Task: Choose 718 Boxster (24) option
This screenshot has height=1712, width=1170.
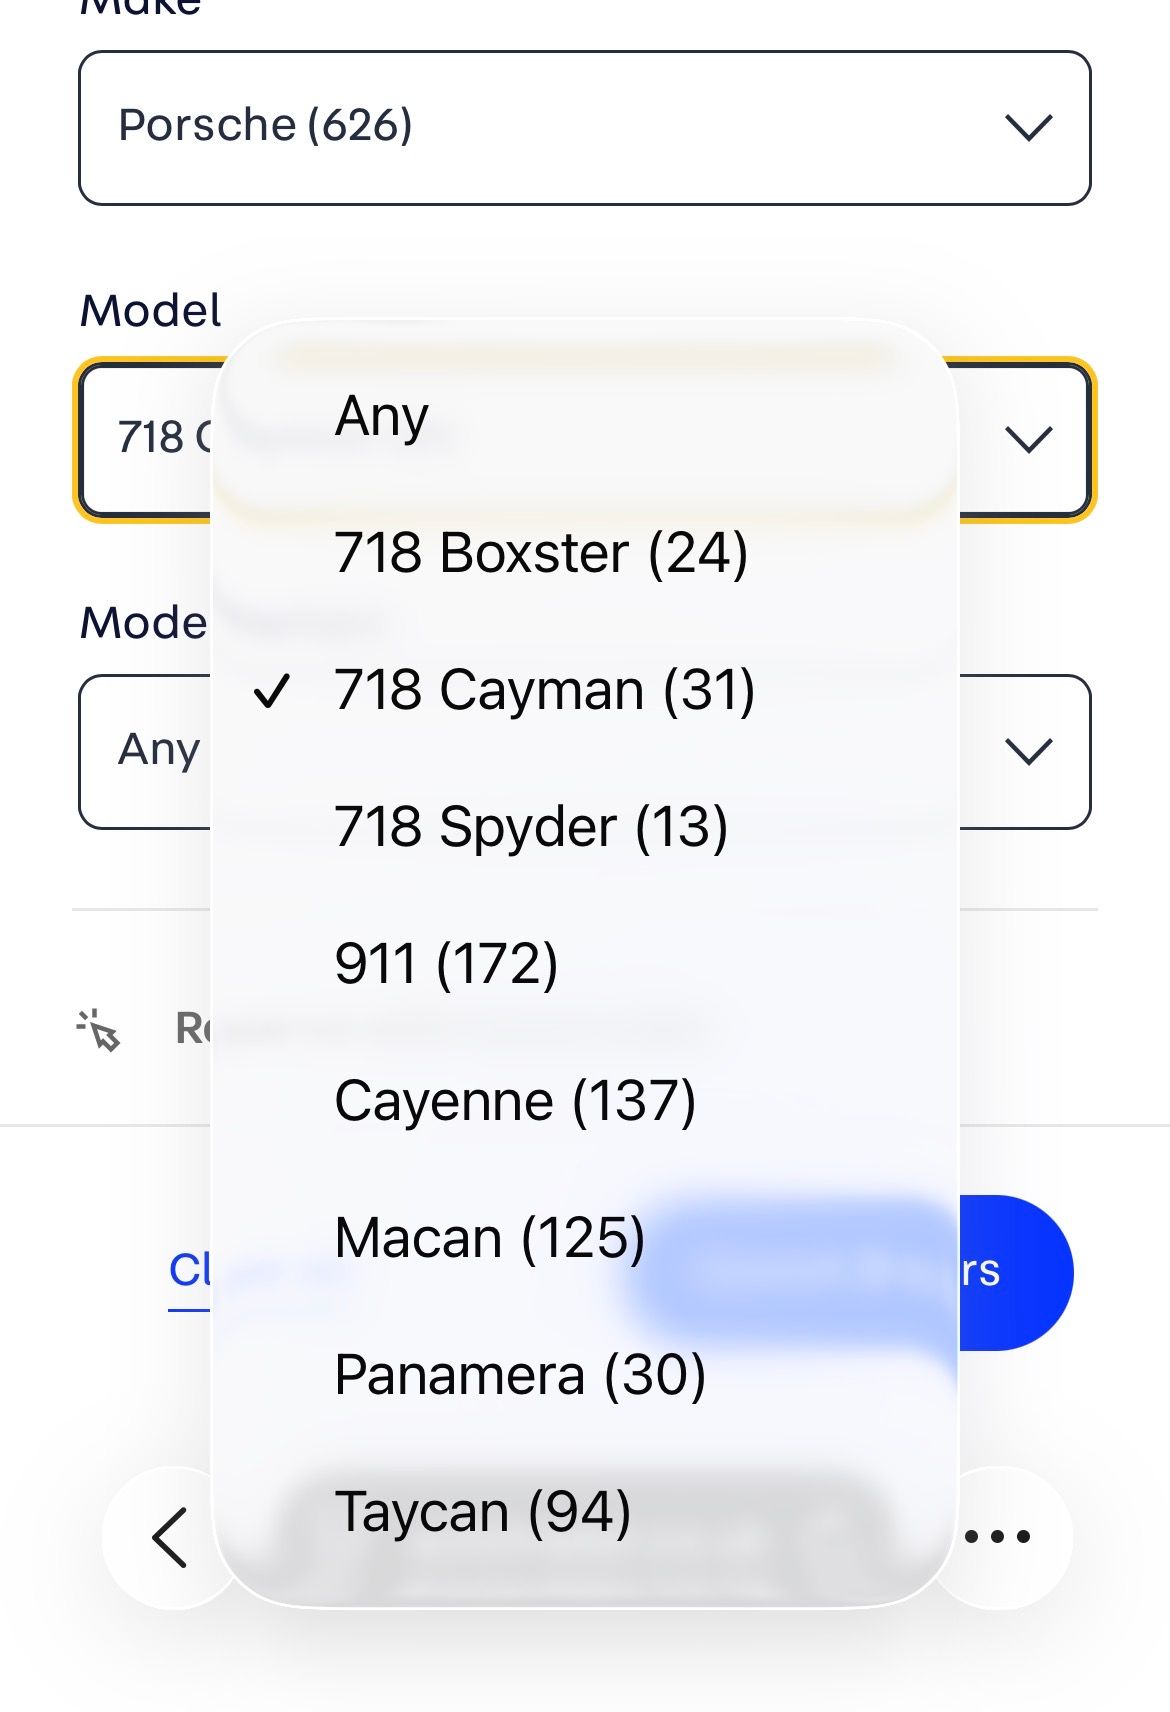Action: tap(540, 553)
